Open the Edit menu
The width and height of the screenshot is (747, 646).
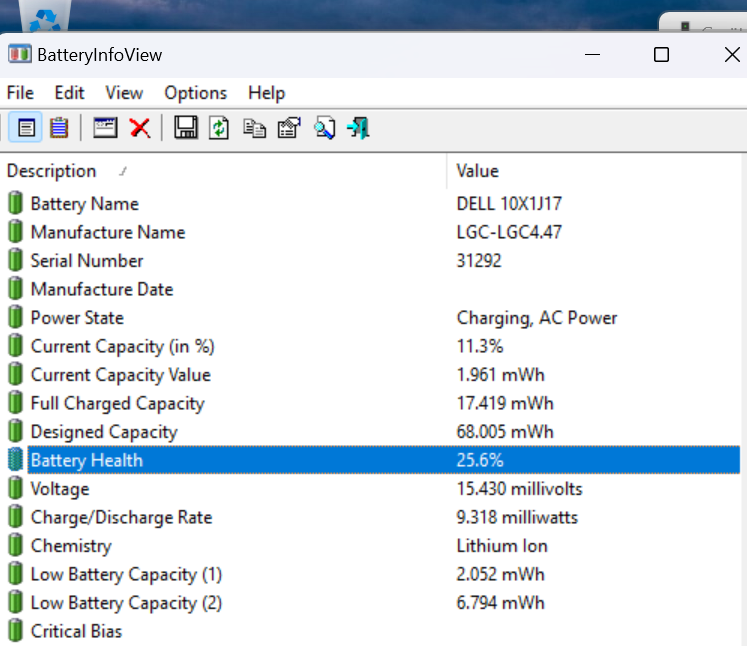pyautogui.click(x=70, y=93)
